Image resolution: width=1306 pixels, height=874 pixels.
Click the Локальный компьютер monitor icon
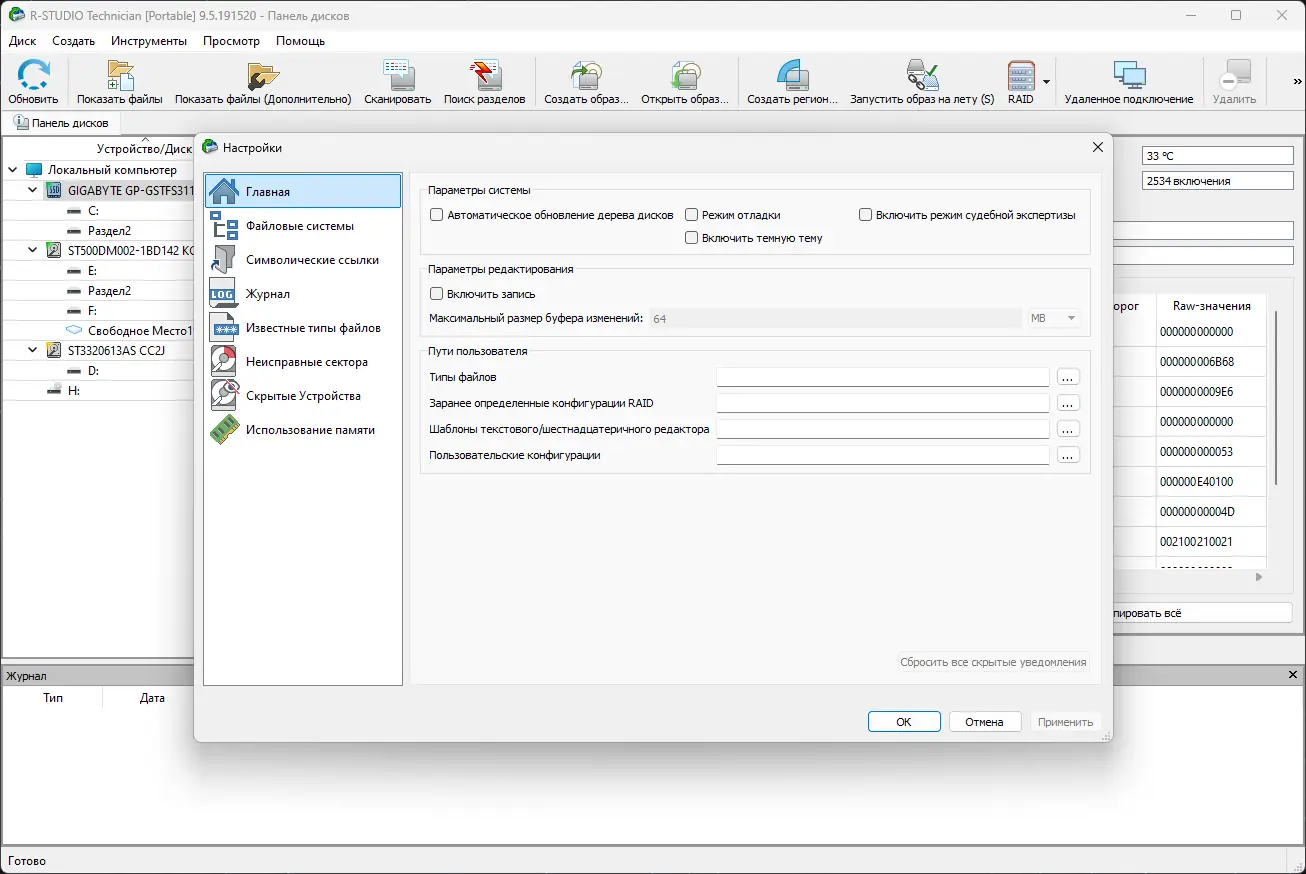click(34, 170)
